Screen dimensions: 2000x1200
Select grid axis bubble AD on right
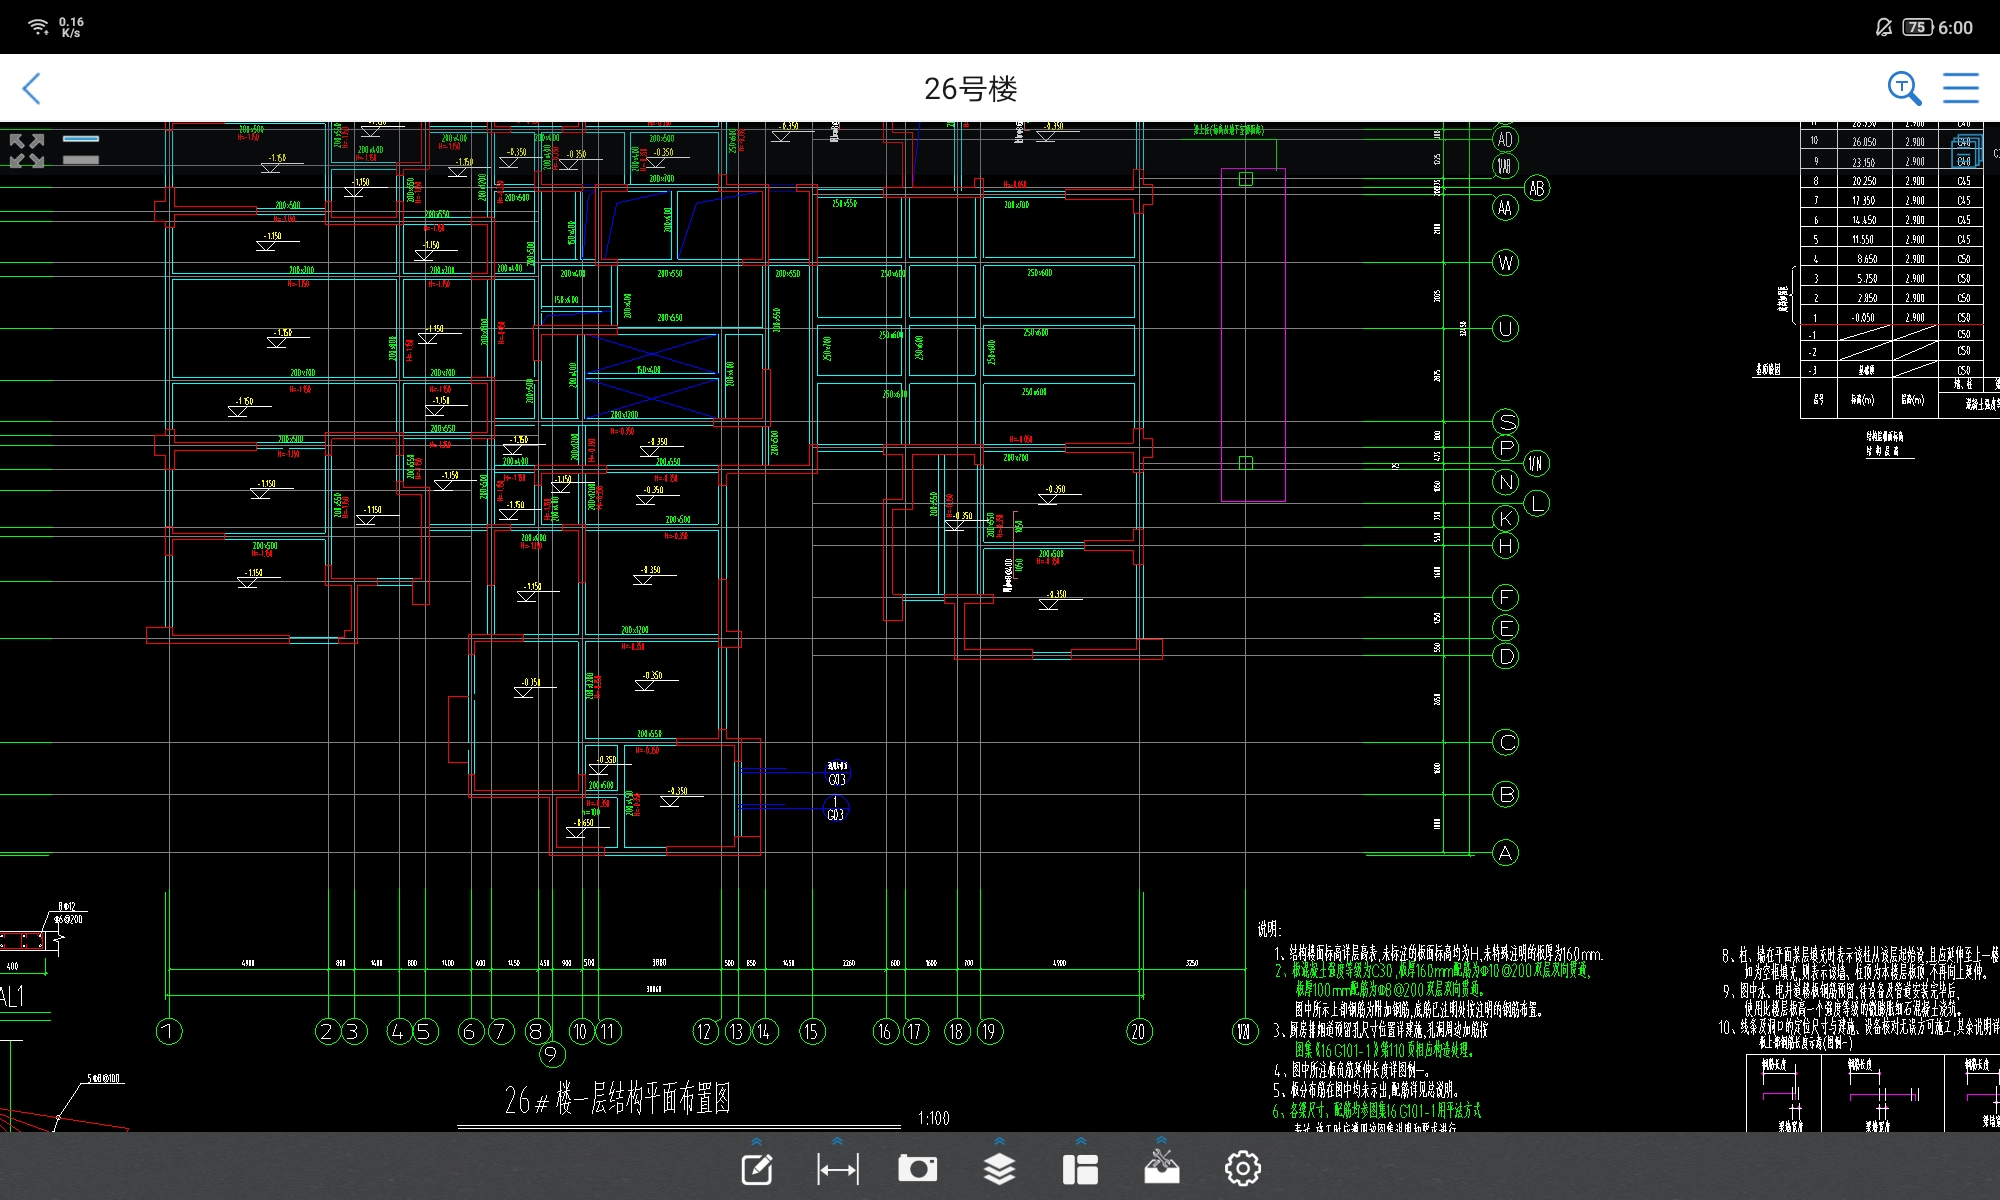(x=1505, y=139)
